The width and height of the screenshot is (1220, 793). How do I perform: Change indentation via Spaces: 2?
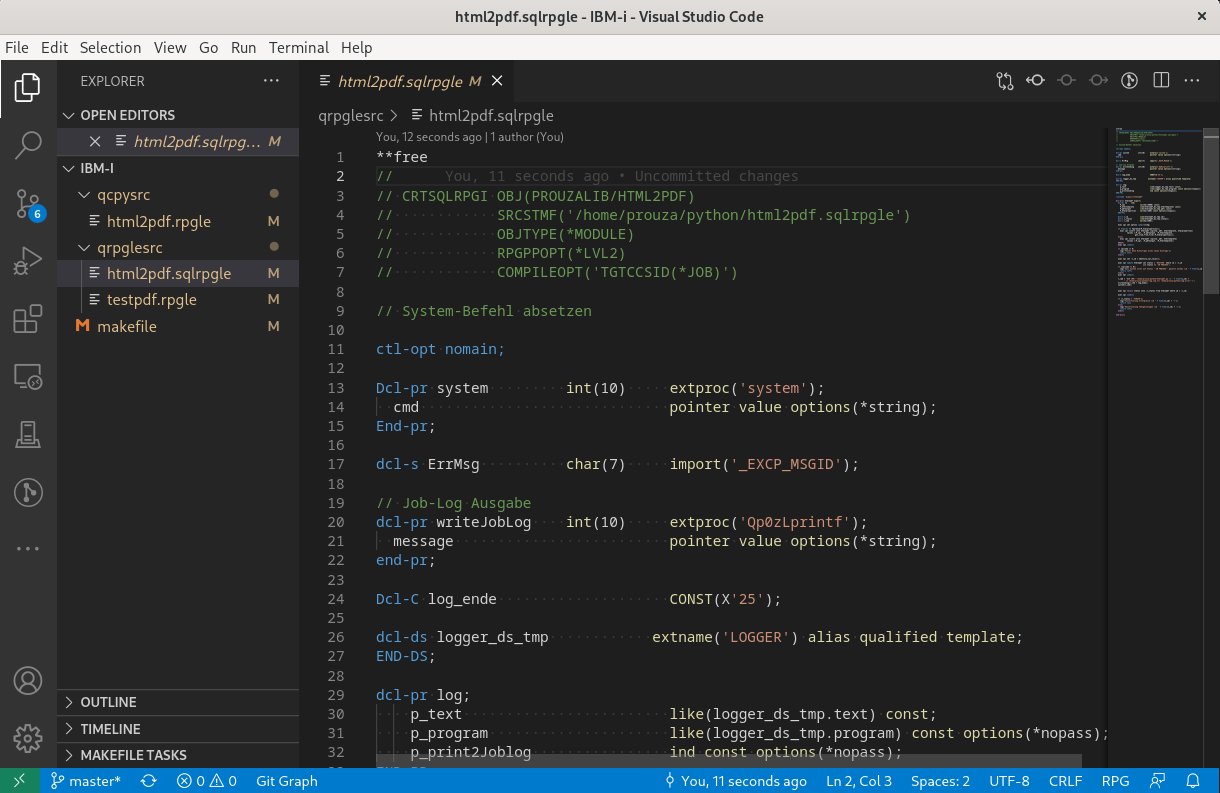point(940,781)
